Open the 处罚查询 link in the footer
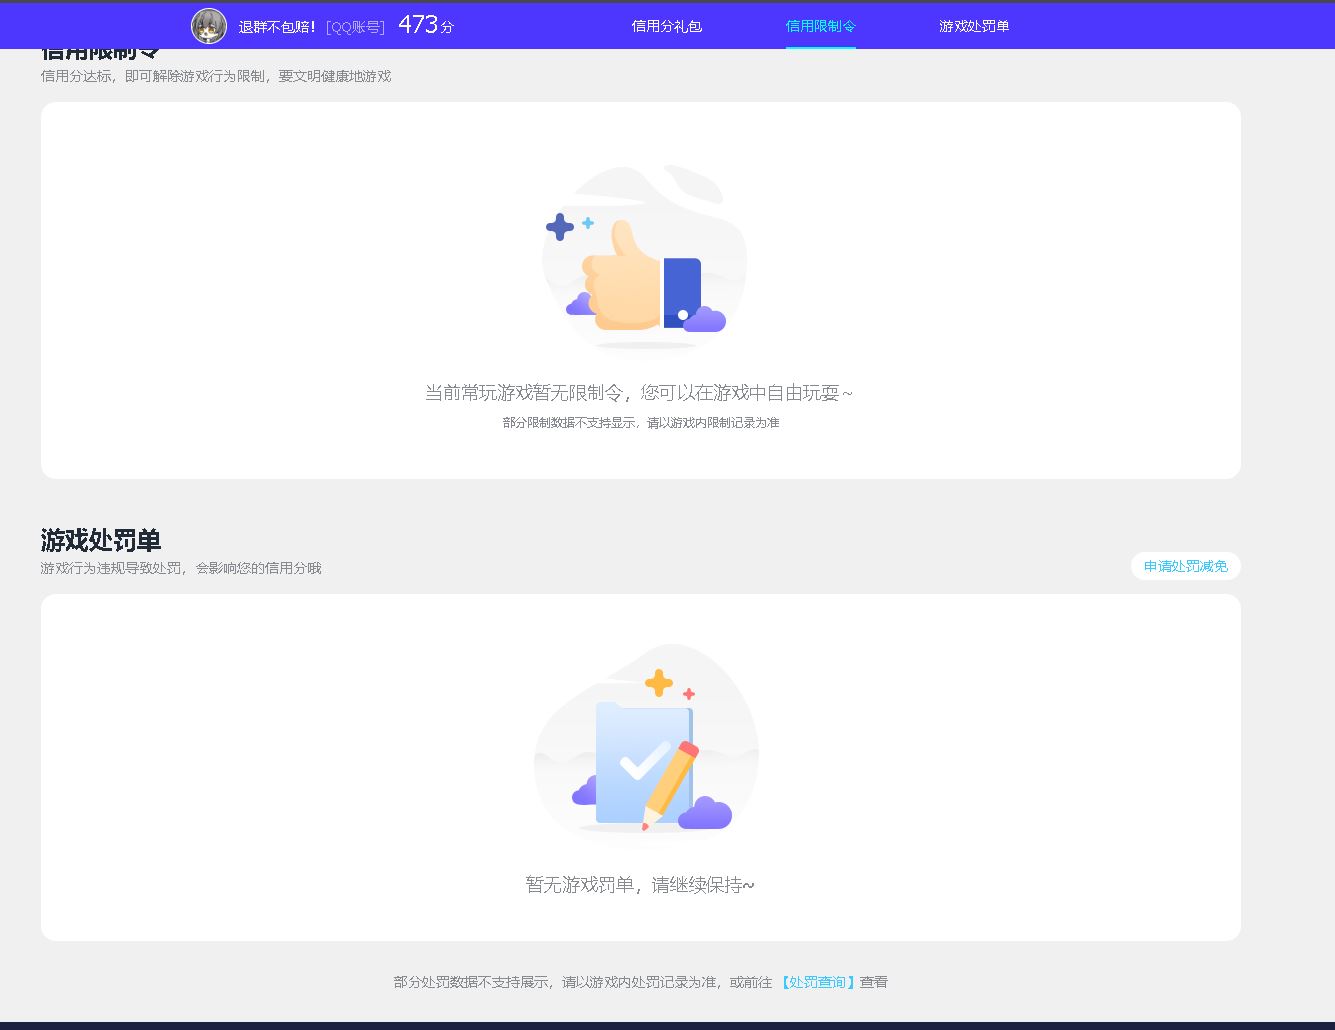 818,982
